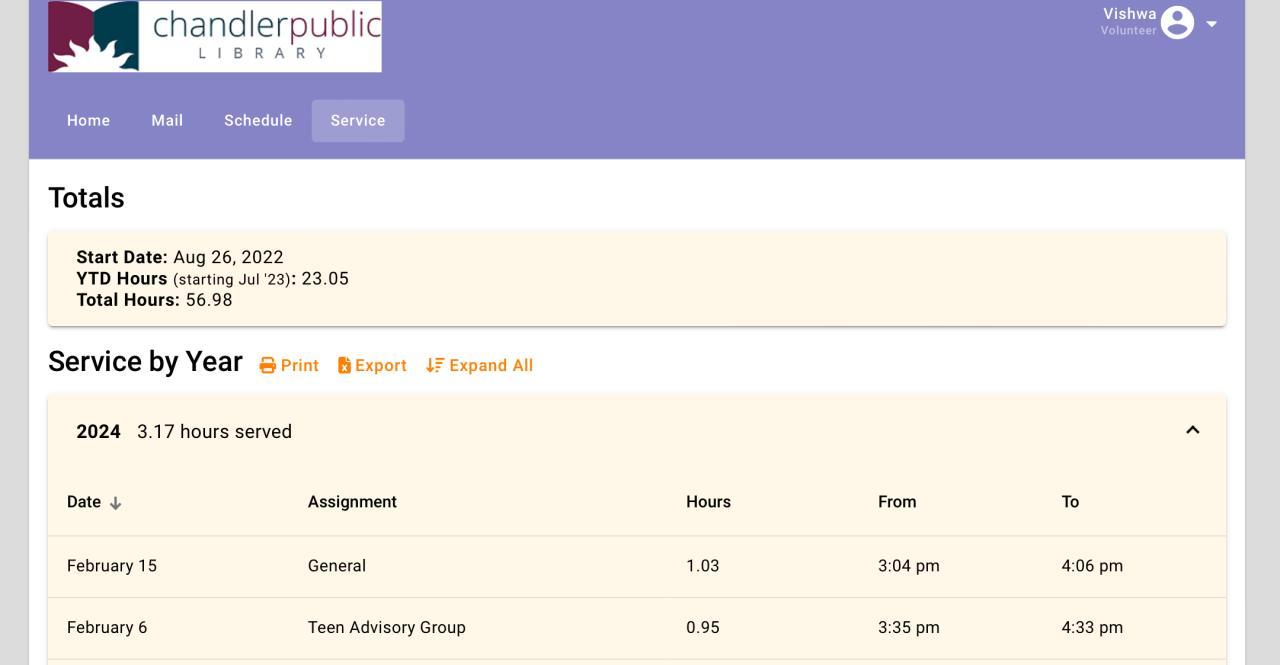Click the Chandler Public Library logo
The height and width of the screenshot is (665, 1280).
(x=215, y=37)
